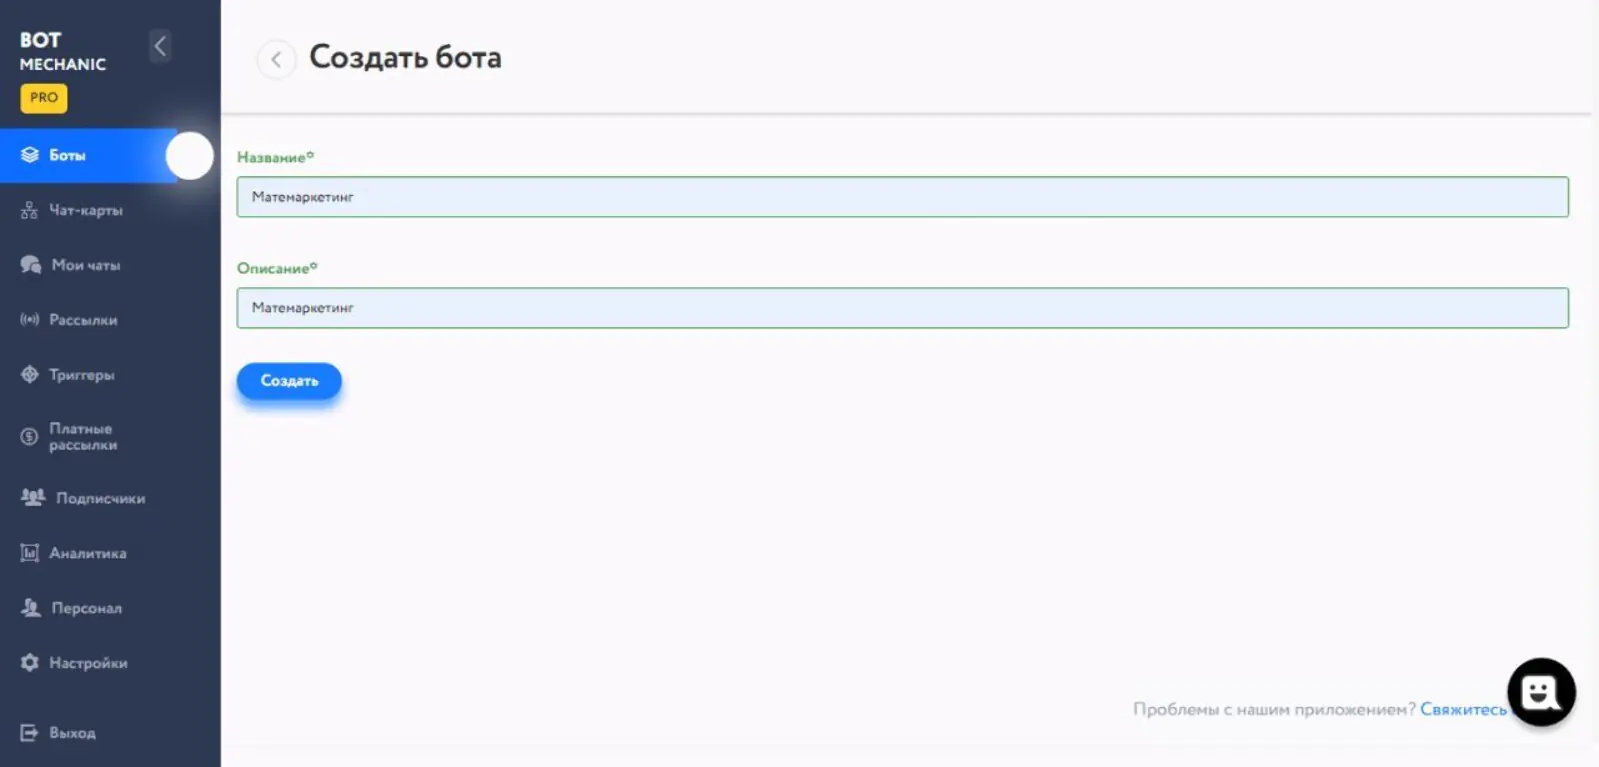Click the exit door icon for Выход
The image size is (1599, 767).
[30, 733]
